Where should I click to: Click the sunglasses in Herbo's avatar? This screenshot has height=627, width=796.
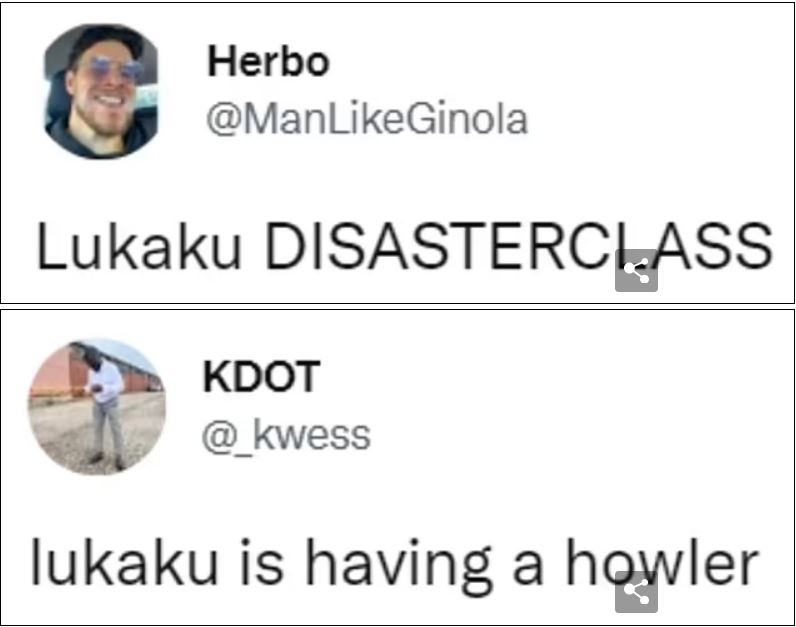pyautogui.click(x=111, y=69)
